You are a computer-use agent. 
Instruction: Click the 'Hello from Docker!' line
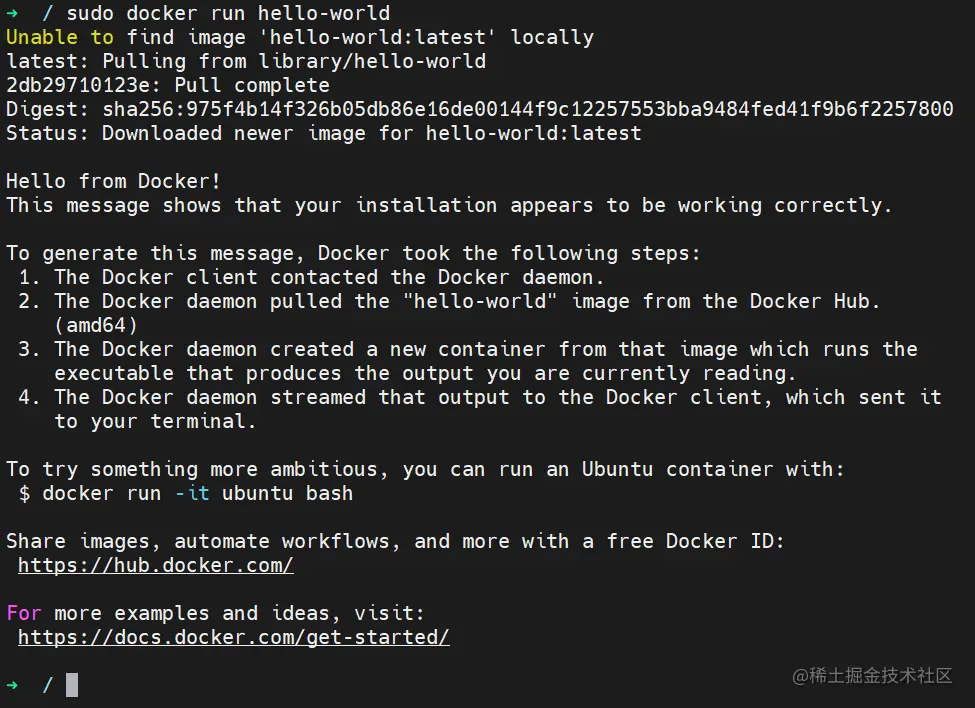tap(113, 181)
